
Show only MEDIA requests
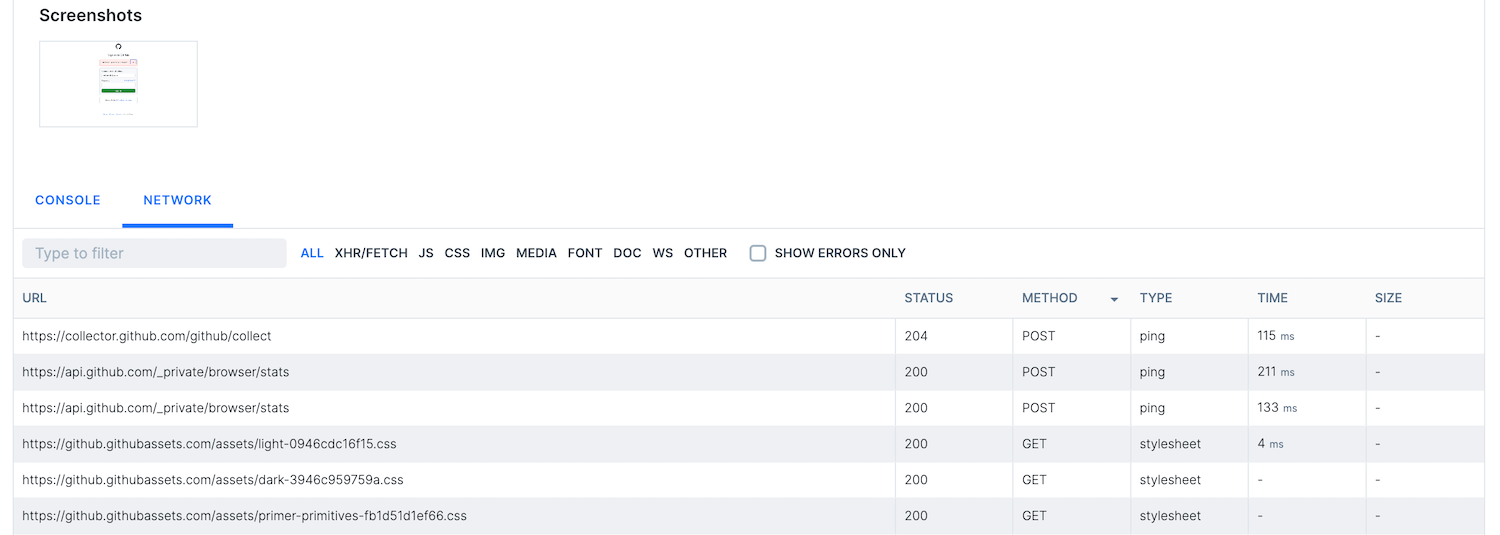tap(536, 253)
